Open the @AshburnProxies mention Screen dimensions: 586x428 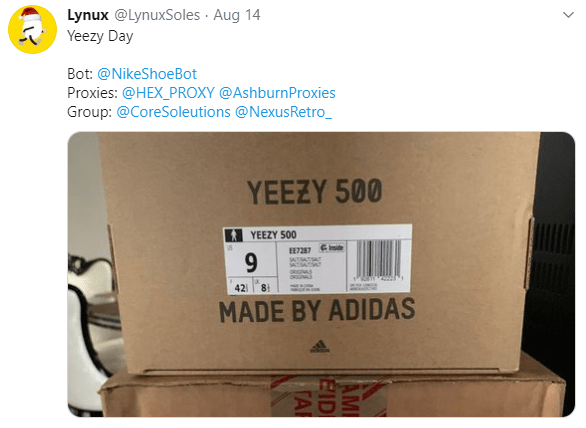point(277,93)
